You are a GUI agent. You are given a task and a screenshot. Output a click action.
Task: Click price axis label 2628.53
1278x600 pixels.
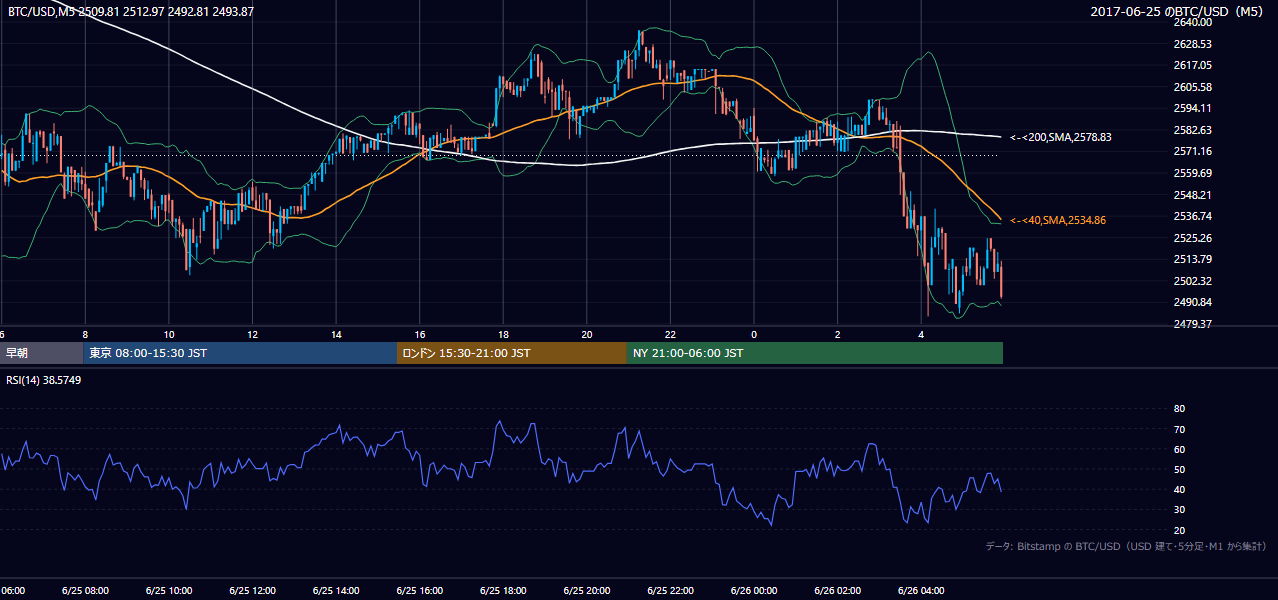point(1192,44)
